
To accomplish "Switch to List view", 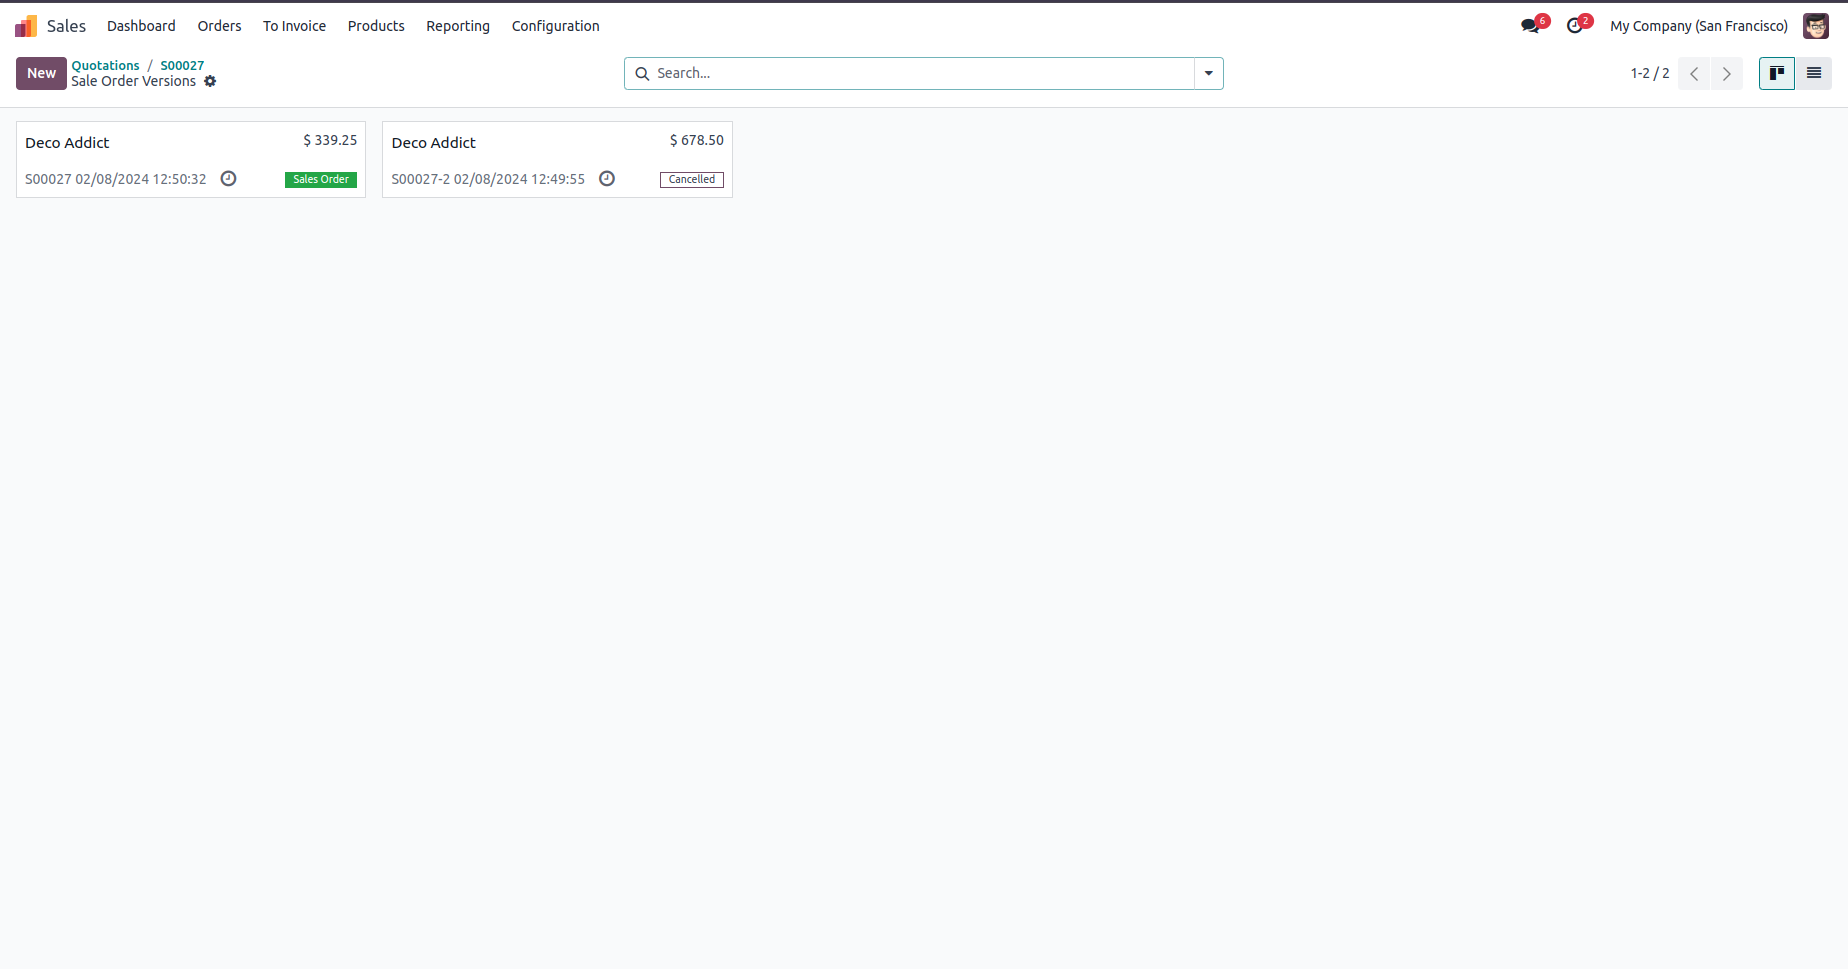I will click(1813, 73).
